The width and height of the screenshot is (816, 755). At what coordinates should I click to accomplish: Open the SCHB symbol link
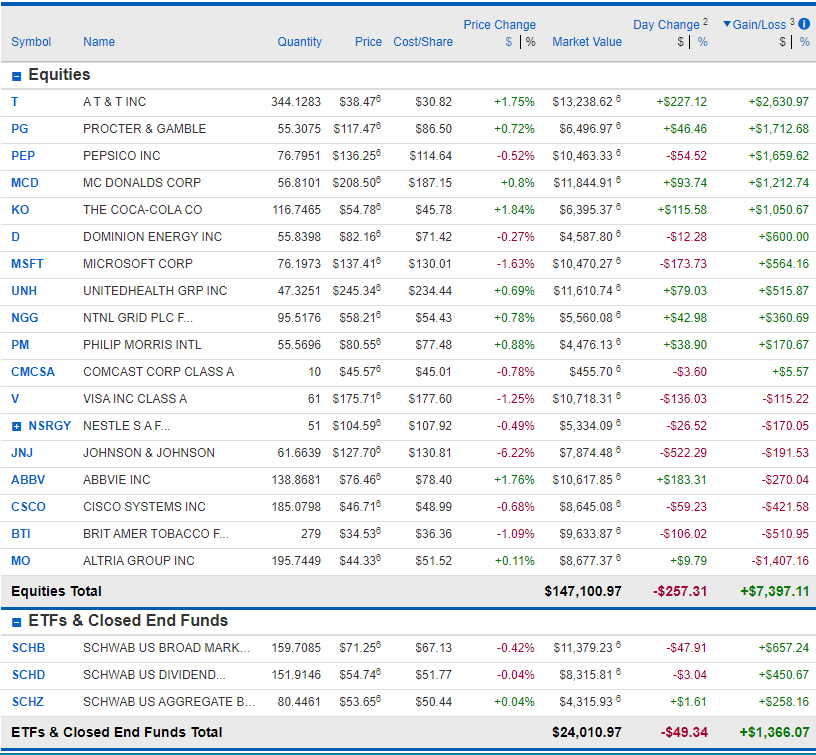click(x=29, y=648)
